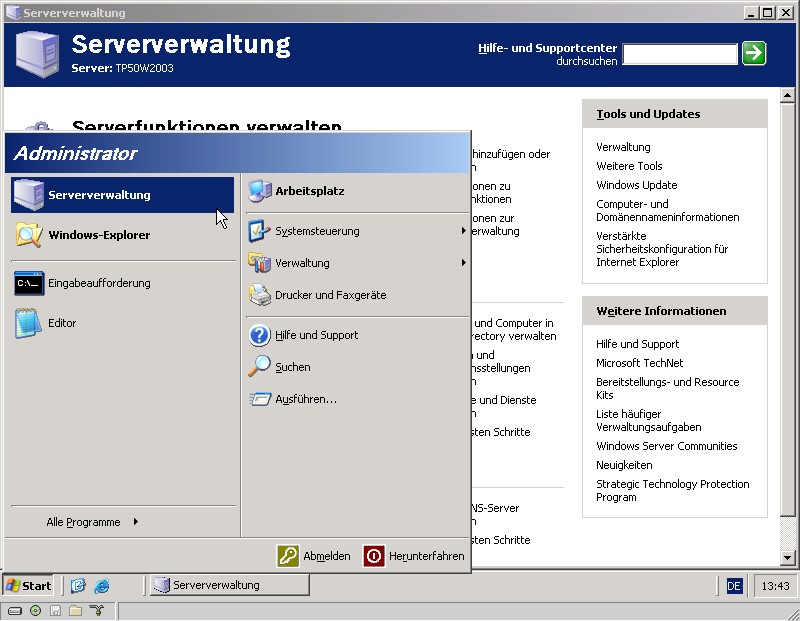Click the floppy disk status icon
This screenshot has width=800, height=621.
[x=55, y=610]
